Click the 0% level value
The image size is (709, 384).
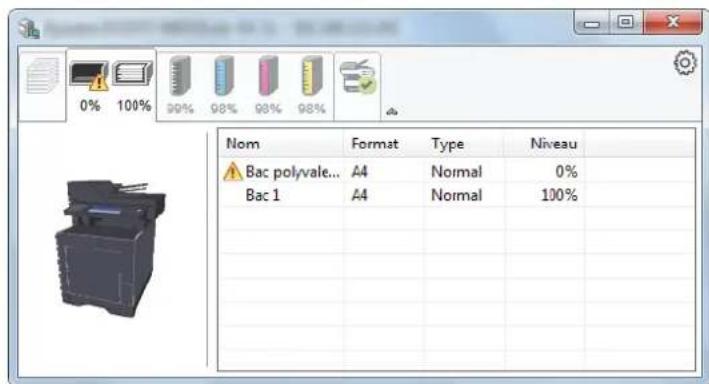point(566,171)
